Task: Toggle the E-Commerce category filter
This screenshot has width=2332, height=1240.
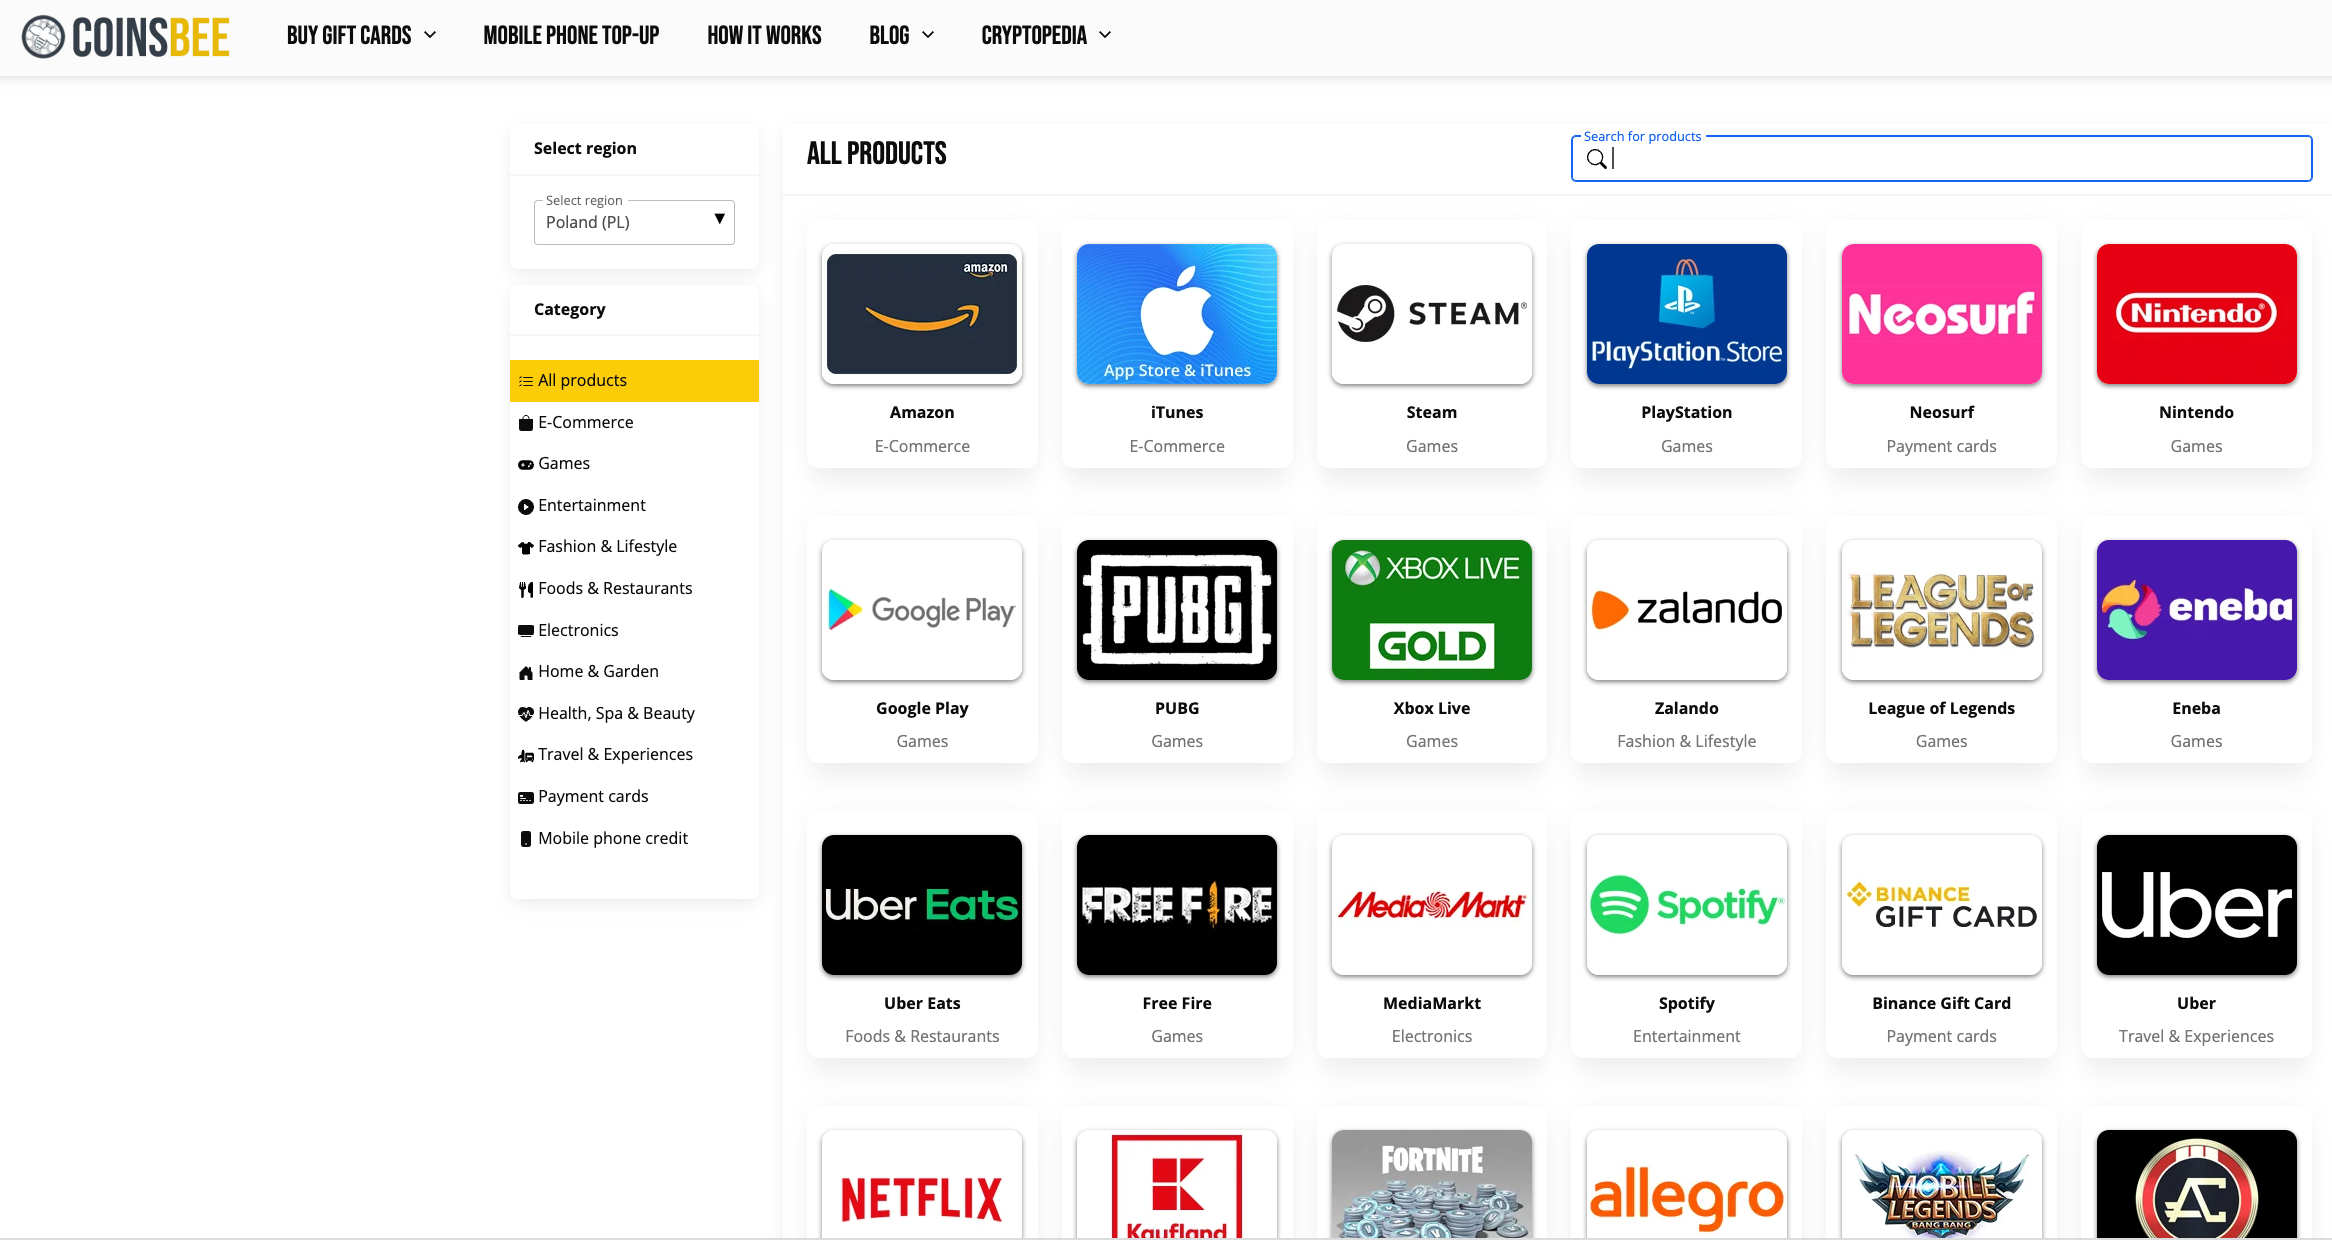Action: (585, 421)
